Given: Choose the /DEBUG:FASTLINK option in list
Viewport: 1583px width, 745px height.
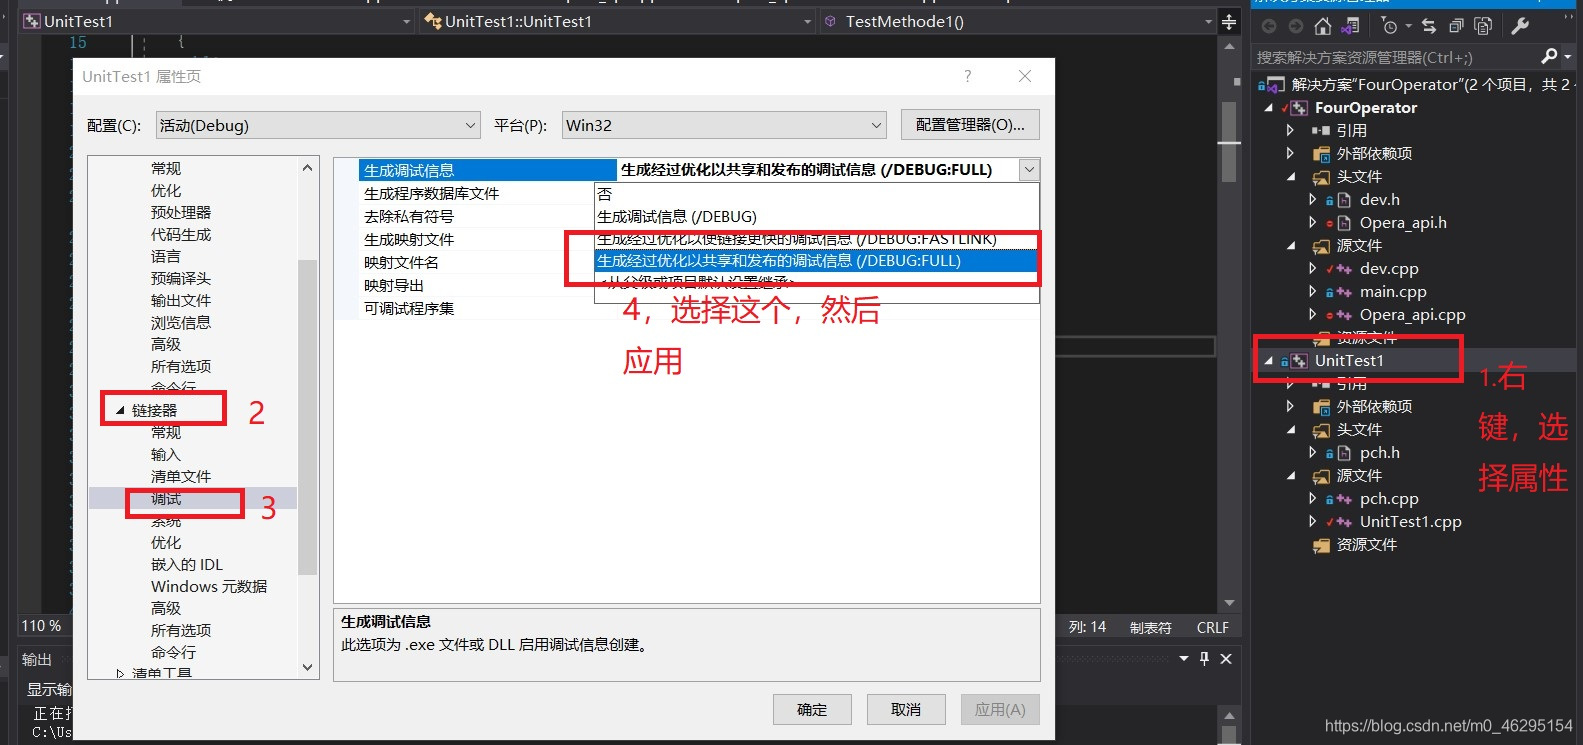Looking at the screenshot, I should (817, 239).
